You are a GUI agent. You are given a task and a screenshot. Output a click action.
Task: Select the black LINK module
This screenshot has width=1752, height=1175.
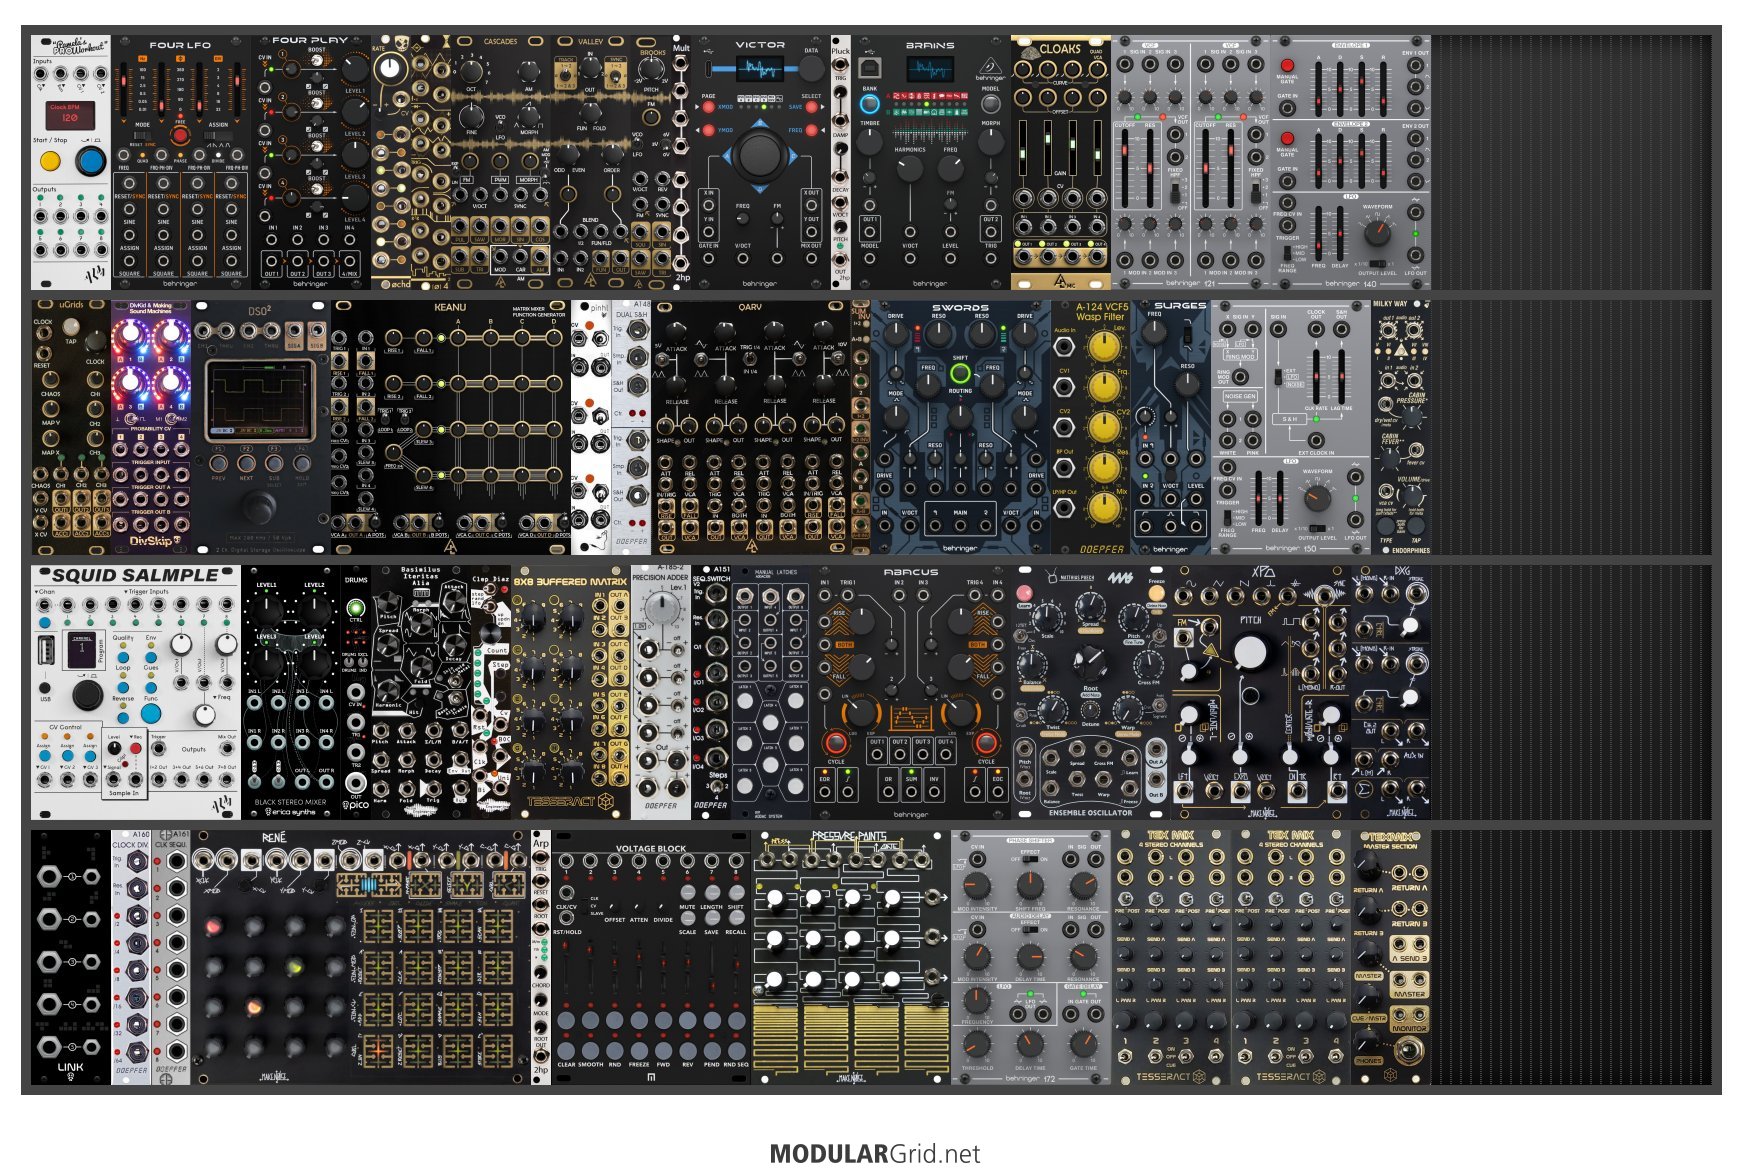click(x=71, y=957)
